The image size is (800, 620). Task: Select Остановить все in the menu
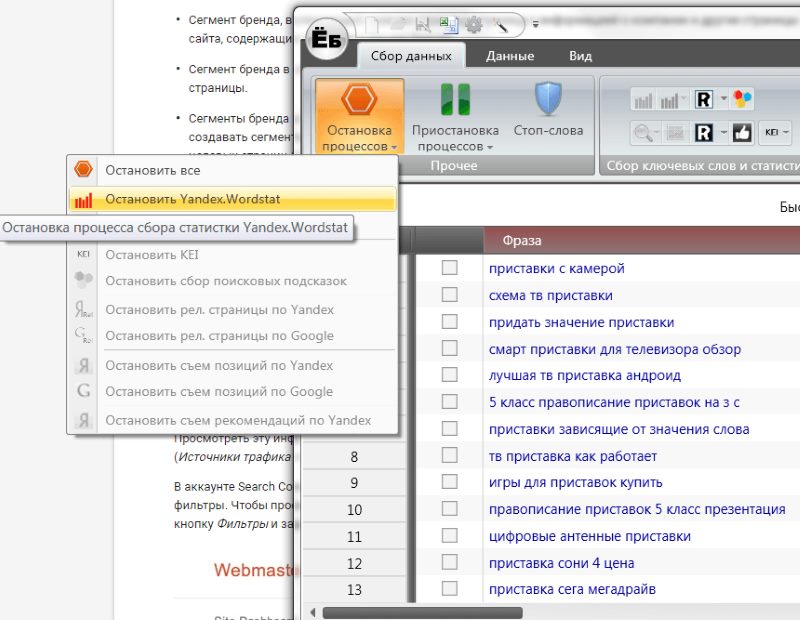click(x=232, y=170)
